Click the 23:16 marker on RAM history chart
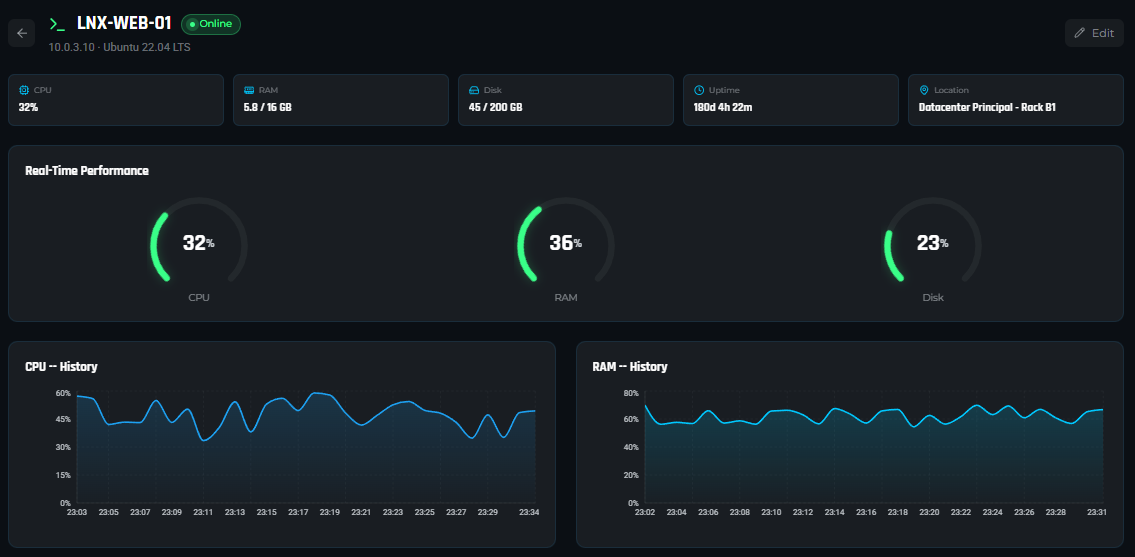The image size is (1135, 557). point(866,512)
